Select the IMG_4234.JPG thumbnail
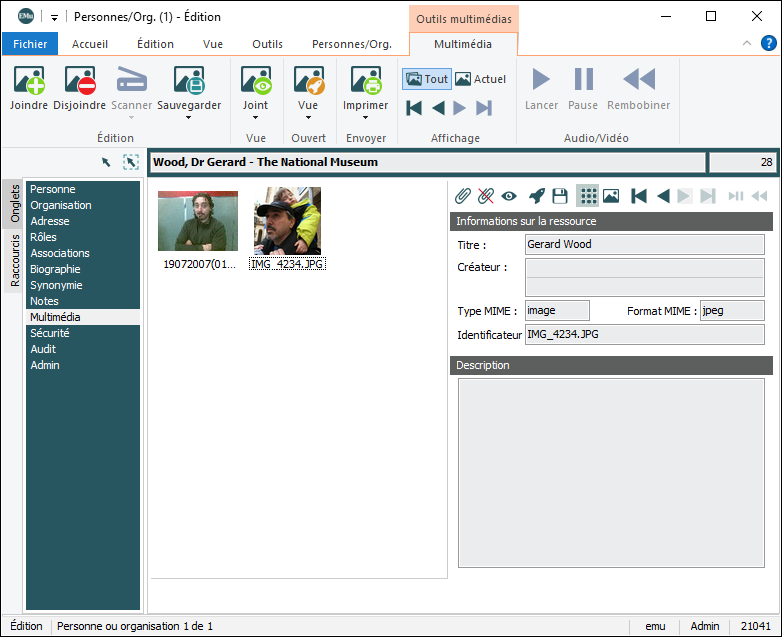Screen dimensions: 782x637 point(287,220)
